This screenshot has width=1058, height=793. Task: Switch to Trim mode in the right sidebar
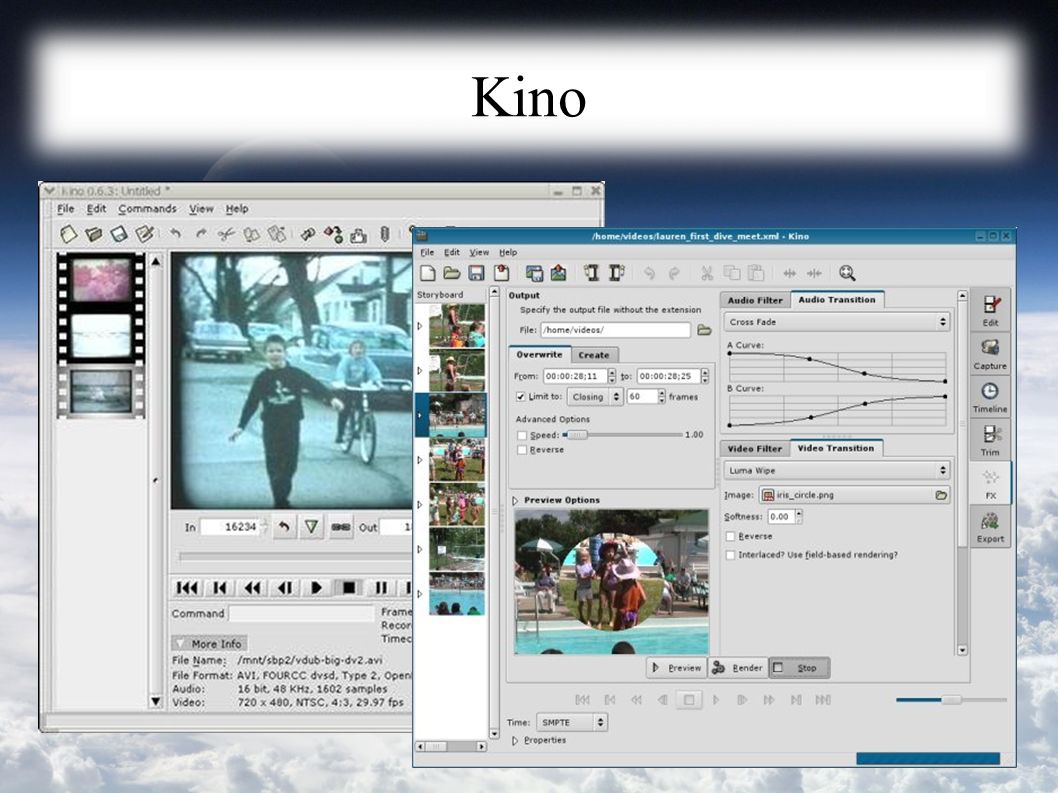[990, 441]
